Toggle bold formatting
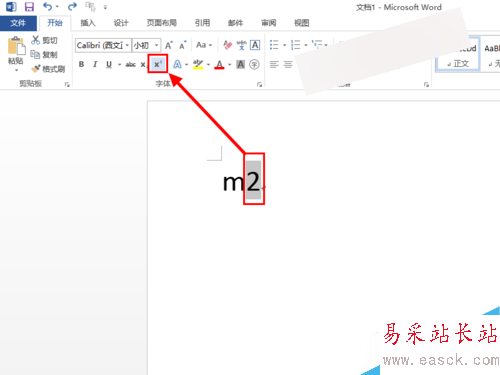Screen dimensions: 500x375 tap(81, 64)
